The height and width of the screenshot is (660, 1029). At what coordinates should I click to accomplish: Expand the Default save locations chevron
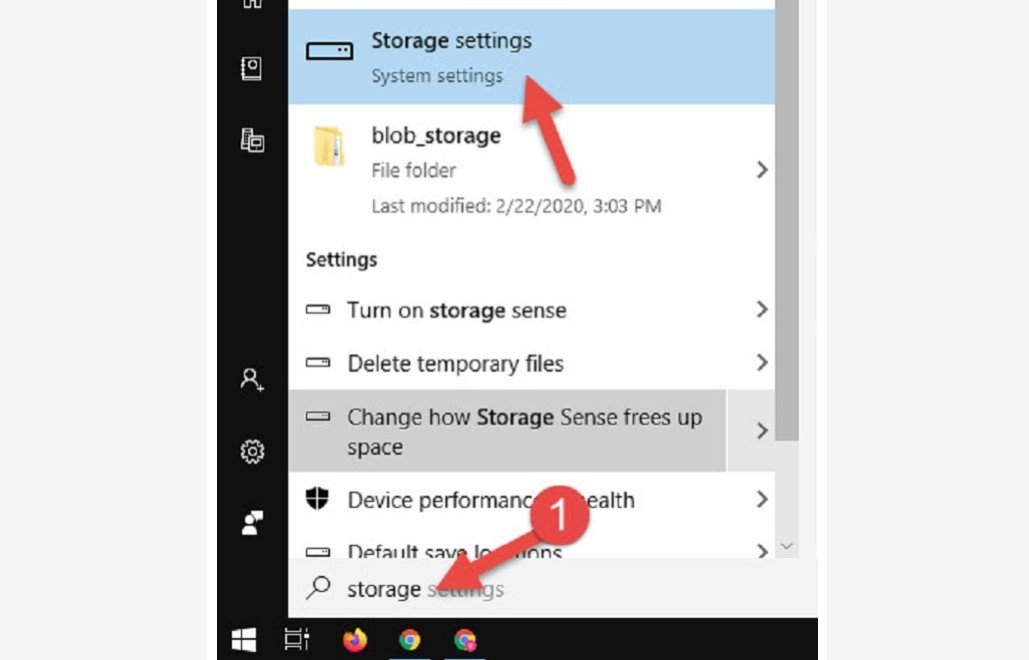[x=763, y=552]
